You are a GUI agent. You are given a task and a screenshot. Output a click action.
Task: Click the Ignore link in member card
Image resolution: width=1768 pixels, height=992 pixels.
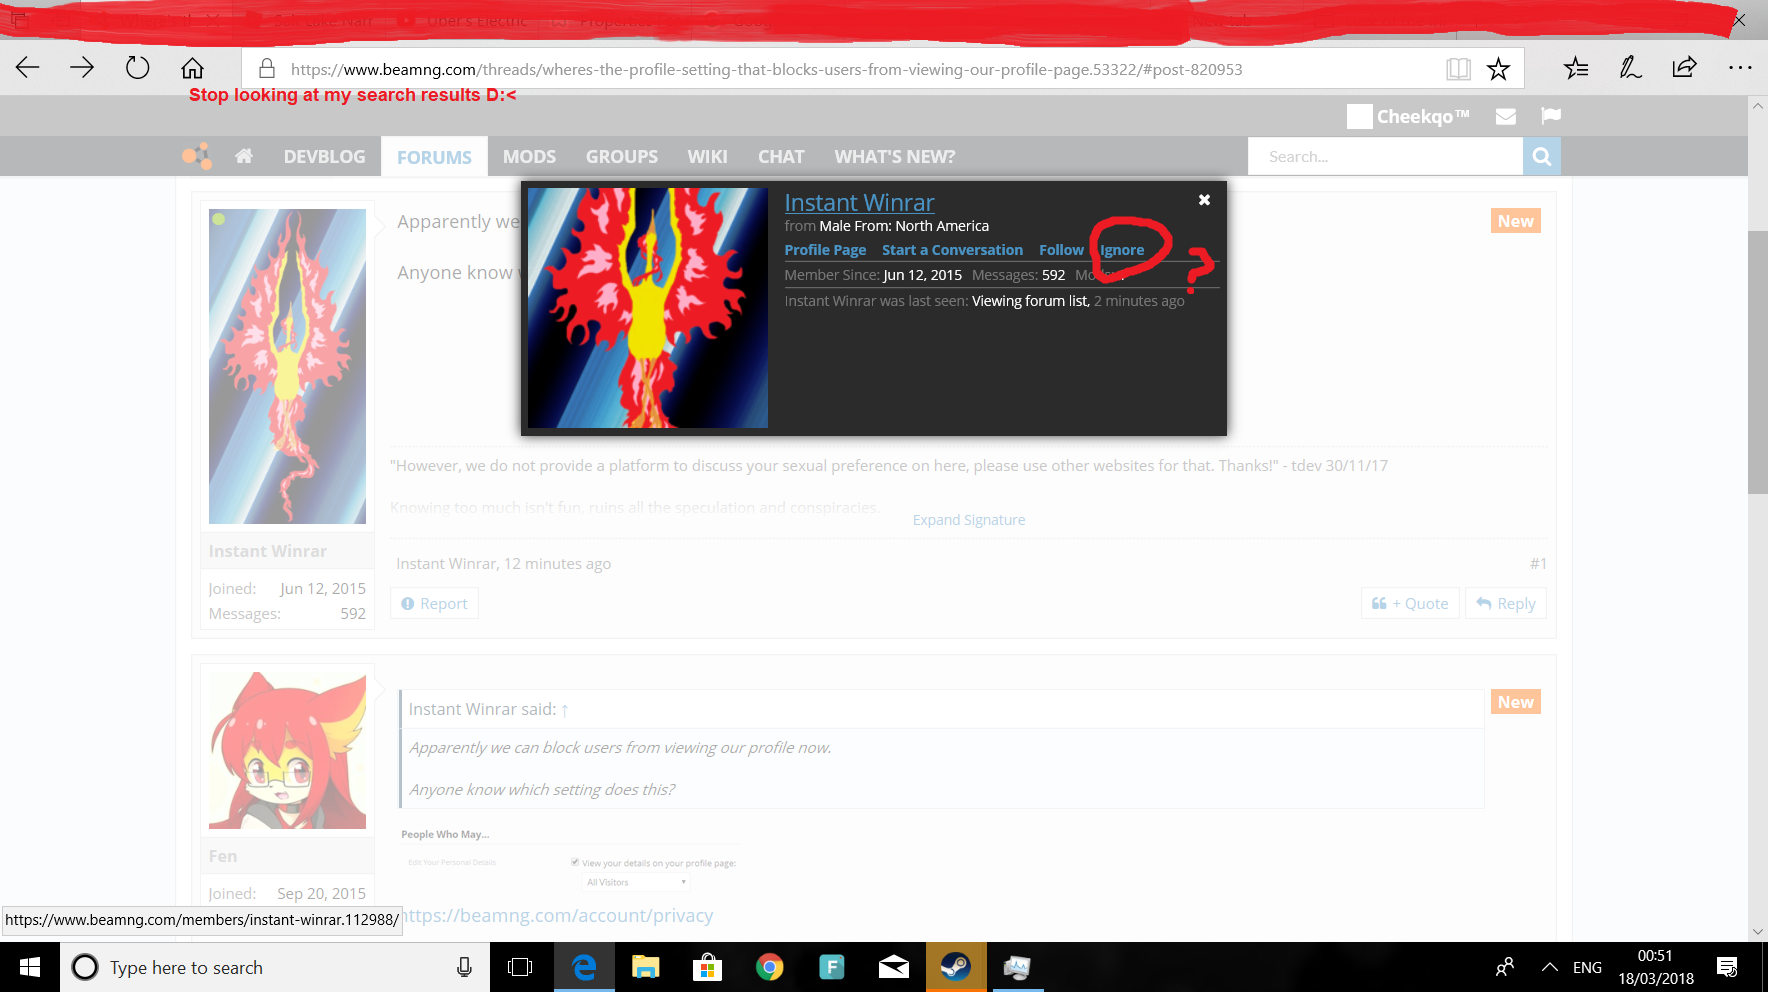pyautogui.click(x=1122, y=250)
